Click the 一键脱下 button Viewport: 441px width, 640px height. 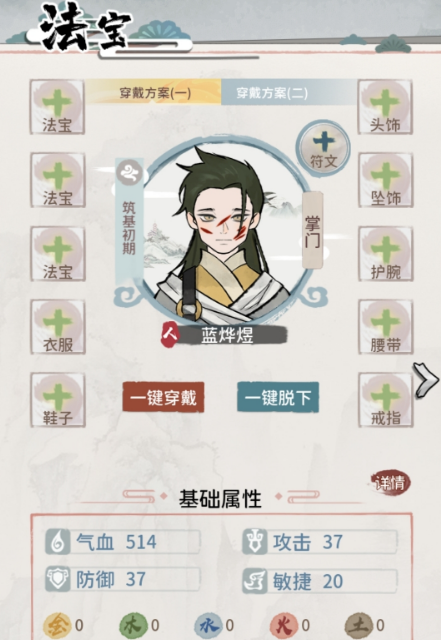pyautogui.click(x=278, y=397)
